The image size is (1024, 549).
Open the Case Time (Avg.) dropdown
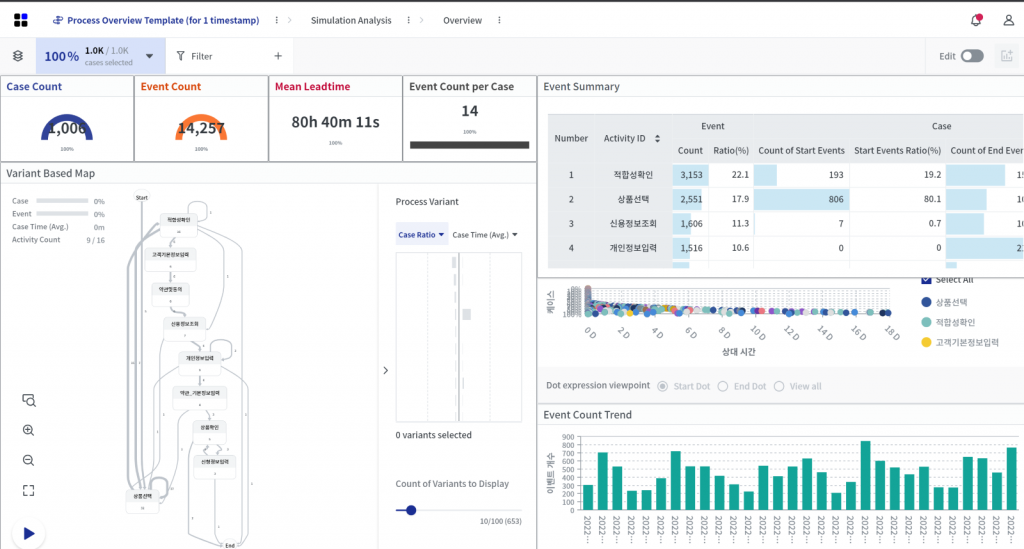[x=485, y=235]
